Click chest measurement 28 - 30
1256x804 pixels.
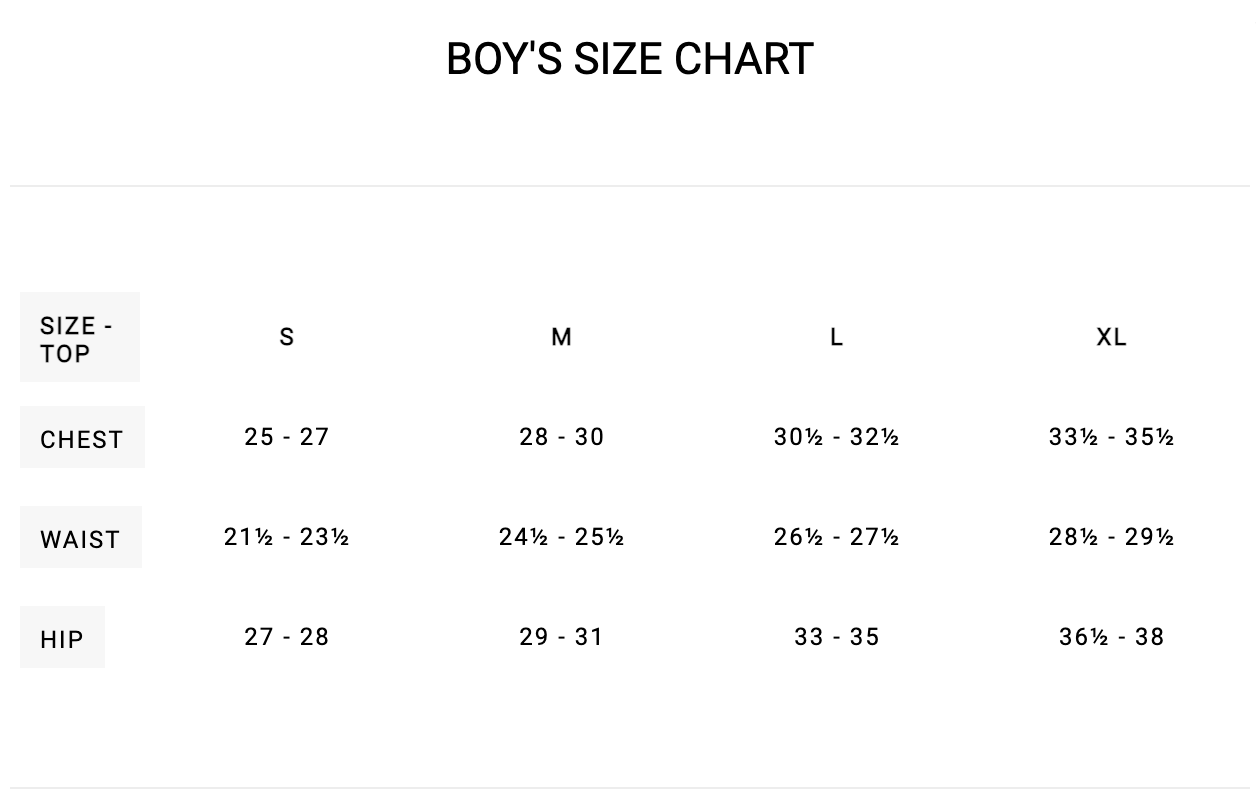point(562,437)
